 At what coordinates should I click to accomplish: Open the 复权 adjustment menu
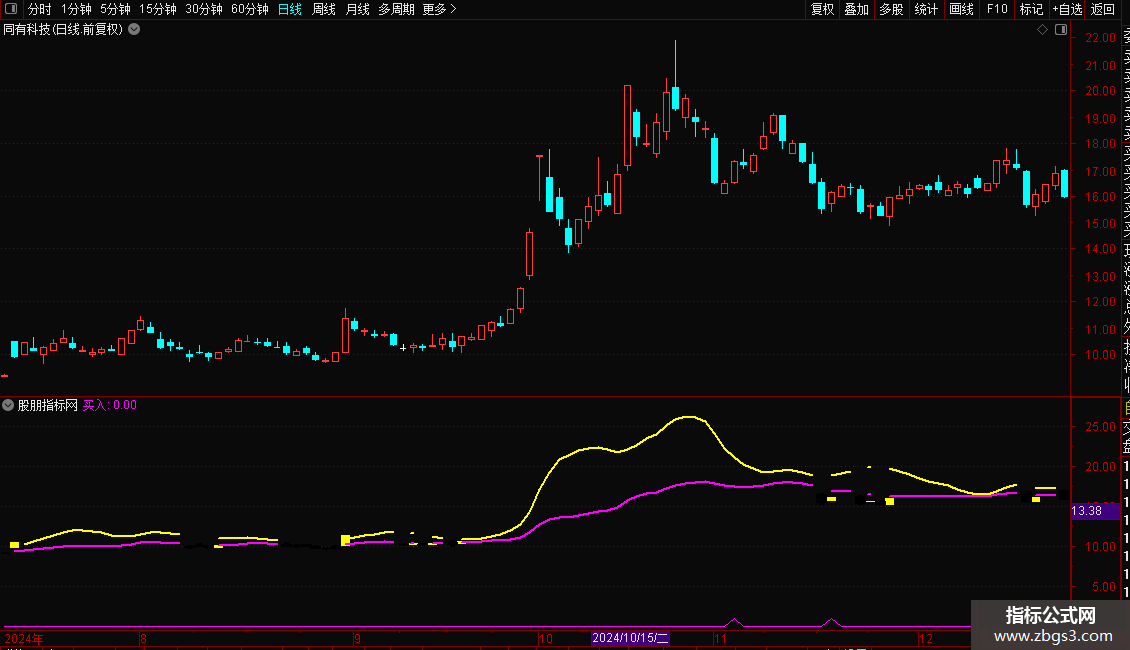tap(822, 9)
